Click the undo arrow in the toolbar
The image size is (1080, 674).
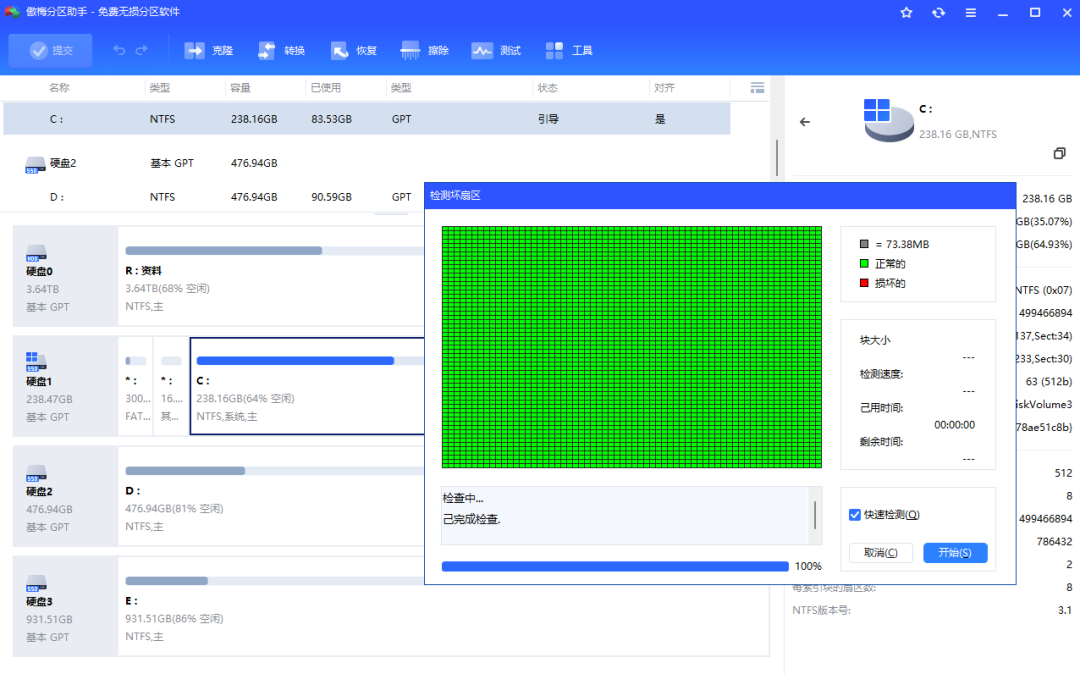119,50
